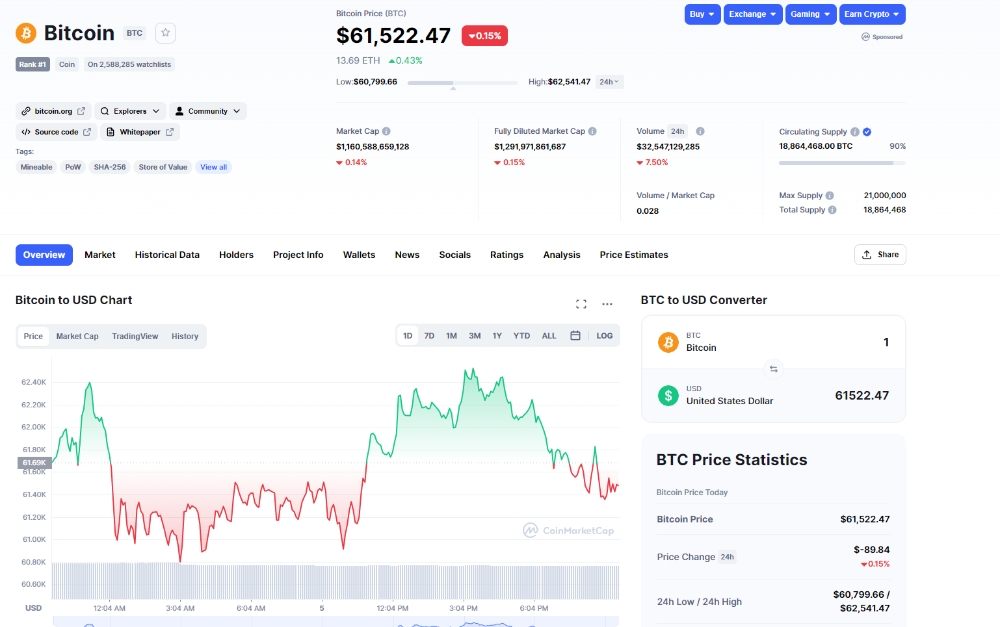
Task: Click the external link icon beside Whitepaper
Action: pyautogui.click(x=170, y=132)
